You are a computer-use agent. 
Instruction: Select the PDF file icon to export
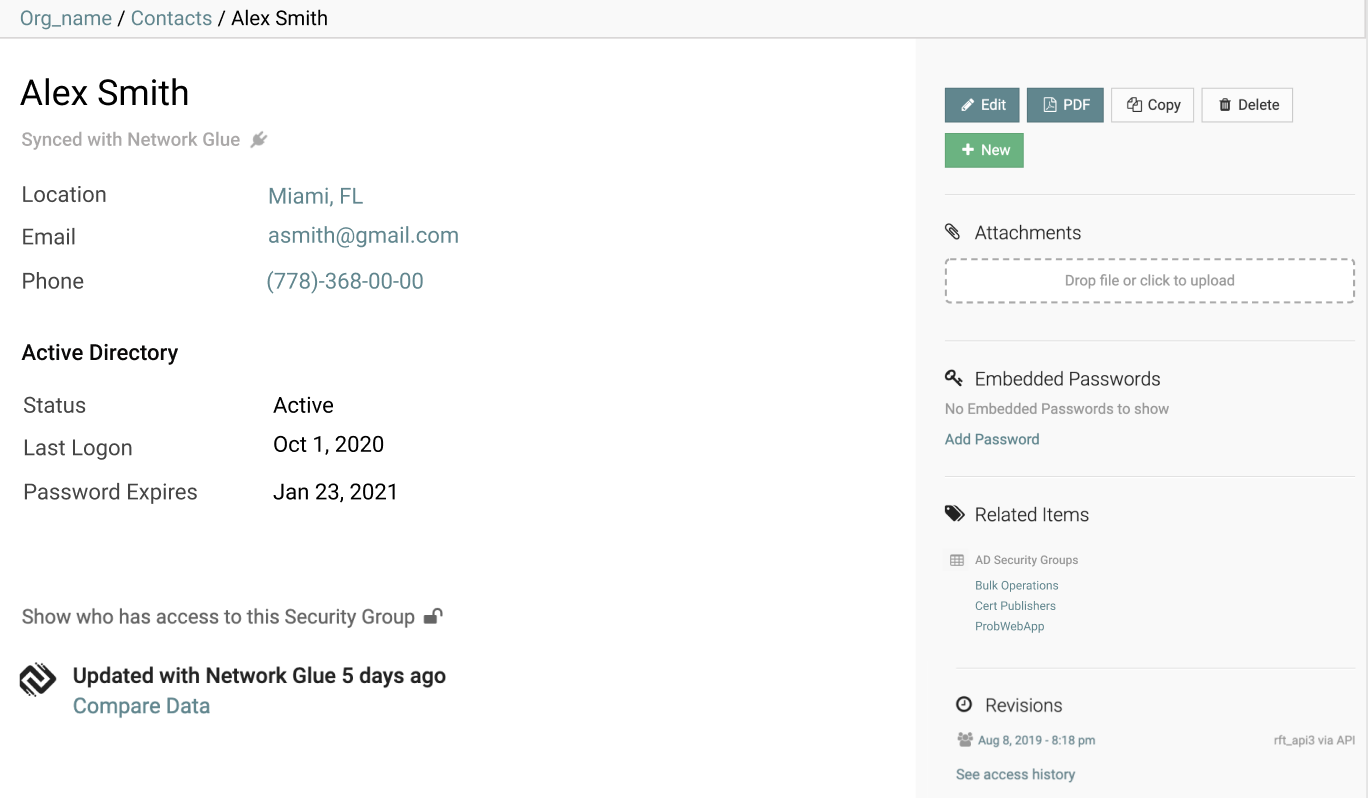pos(1050,104)
